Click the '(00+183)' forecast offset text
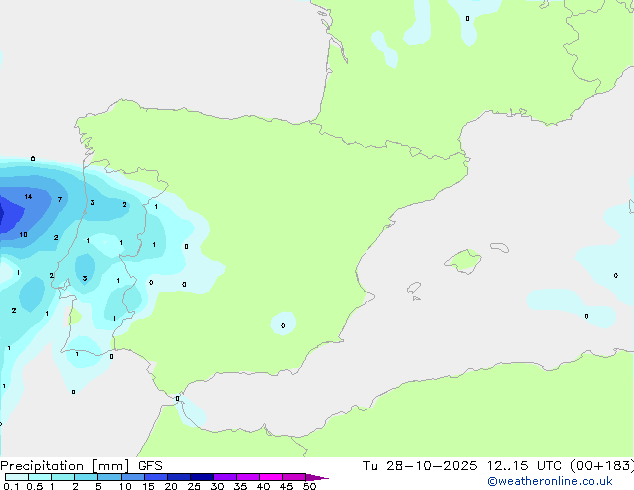634x490 pixels. click(x=602, y=466)
